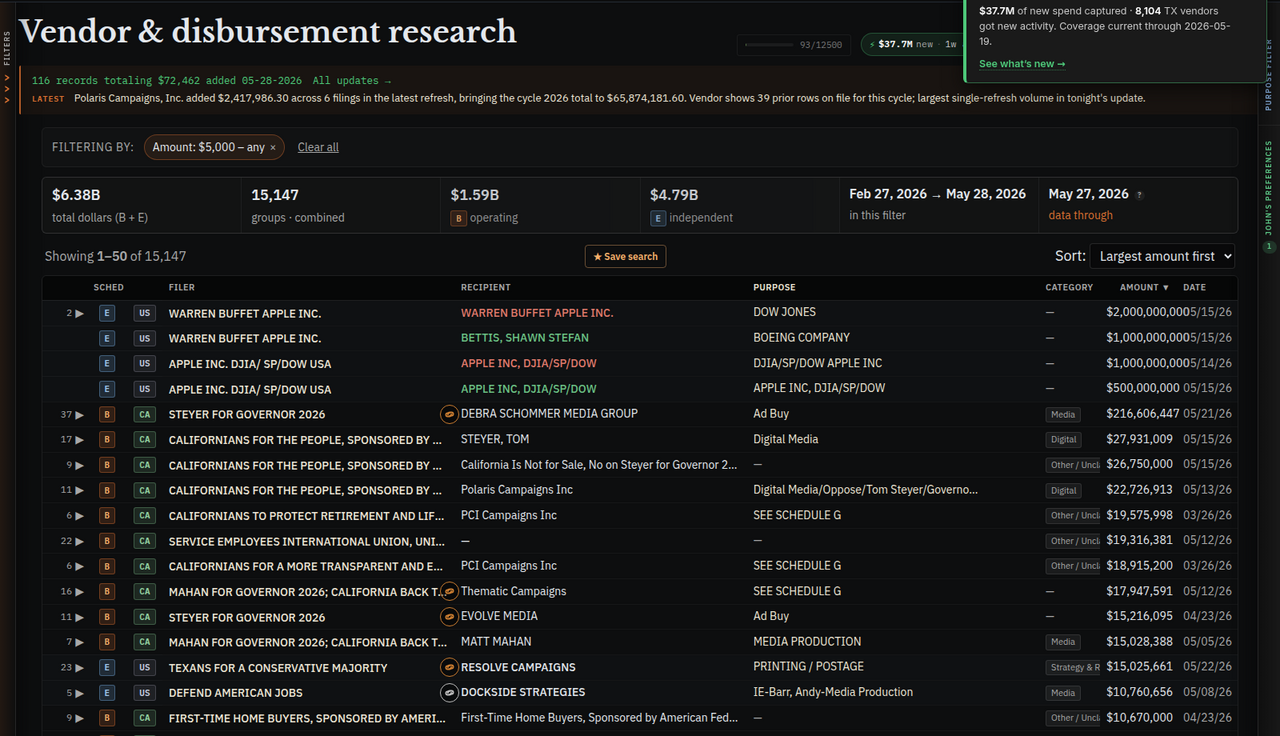Viewport: 1280px width, 736px height.
Task: Select the FILER column header
Action: (181, 287)
